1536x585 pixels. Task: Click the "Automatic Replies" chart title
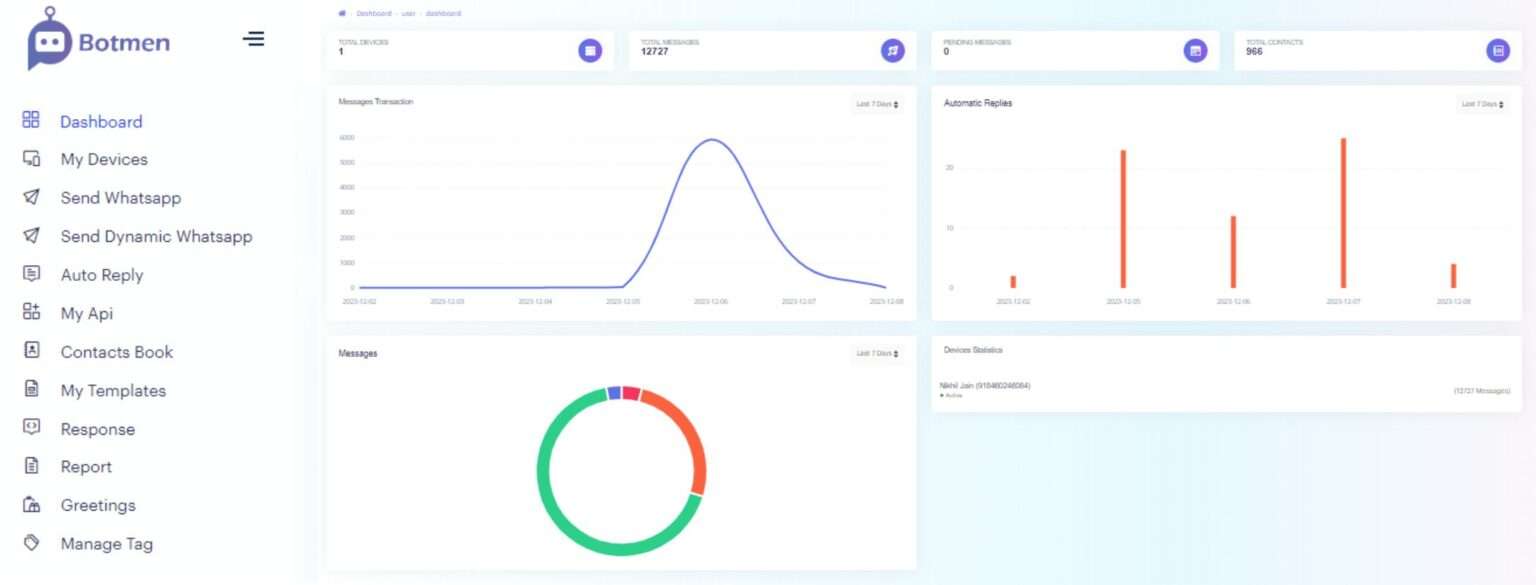click(978, 103)
